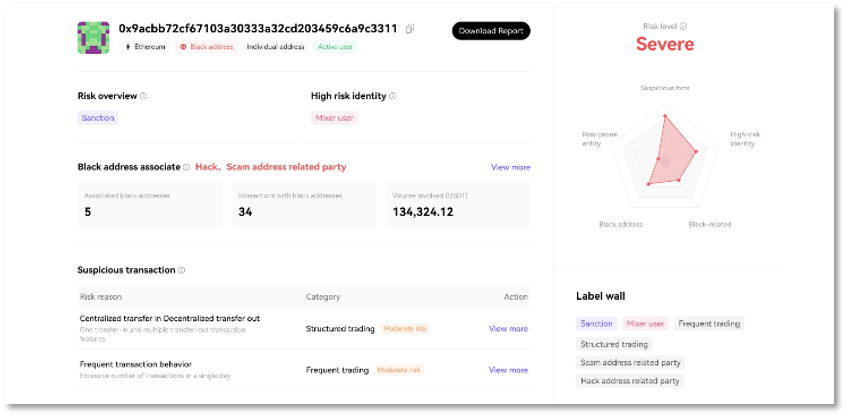Click Frequent trading label in Label wall
Screen dimensions: 848x418
pos(709,324)
